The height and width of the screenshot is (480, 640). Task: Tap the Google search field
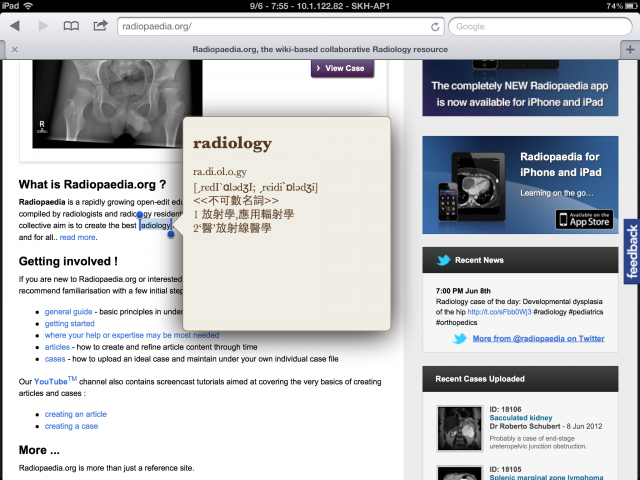540,27
